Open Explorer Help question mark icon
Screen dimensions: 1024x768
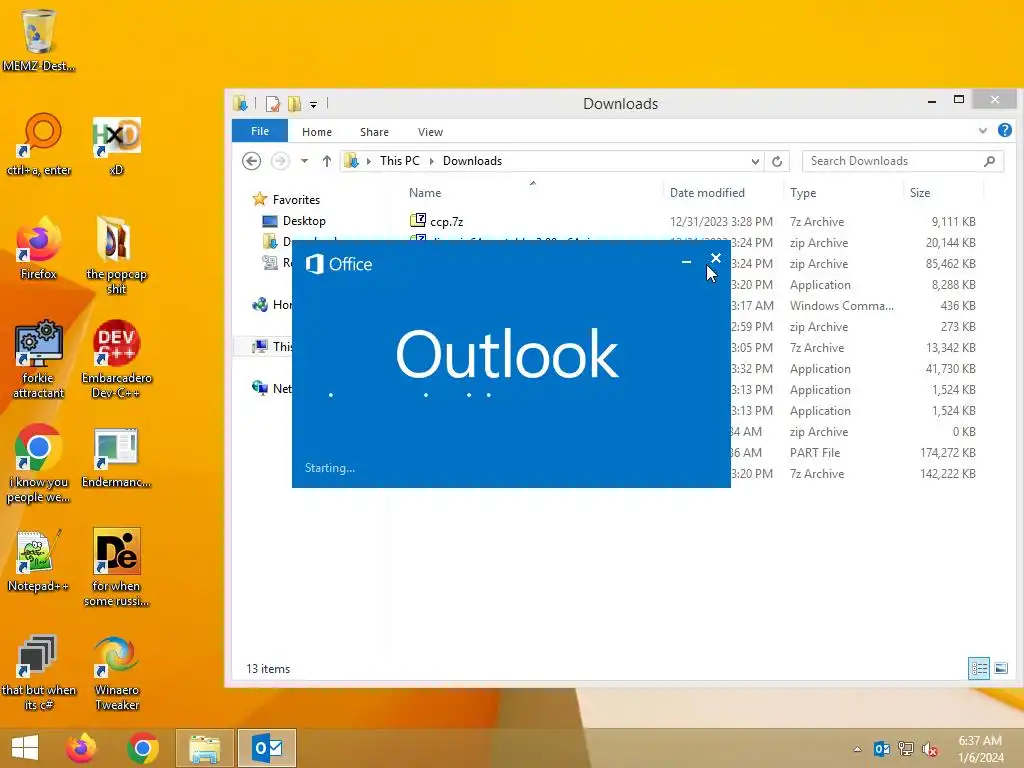click(x=1005, y=130)
